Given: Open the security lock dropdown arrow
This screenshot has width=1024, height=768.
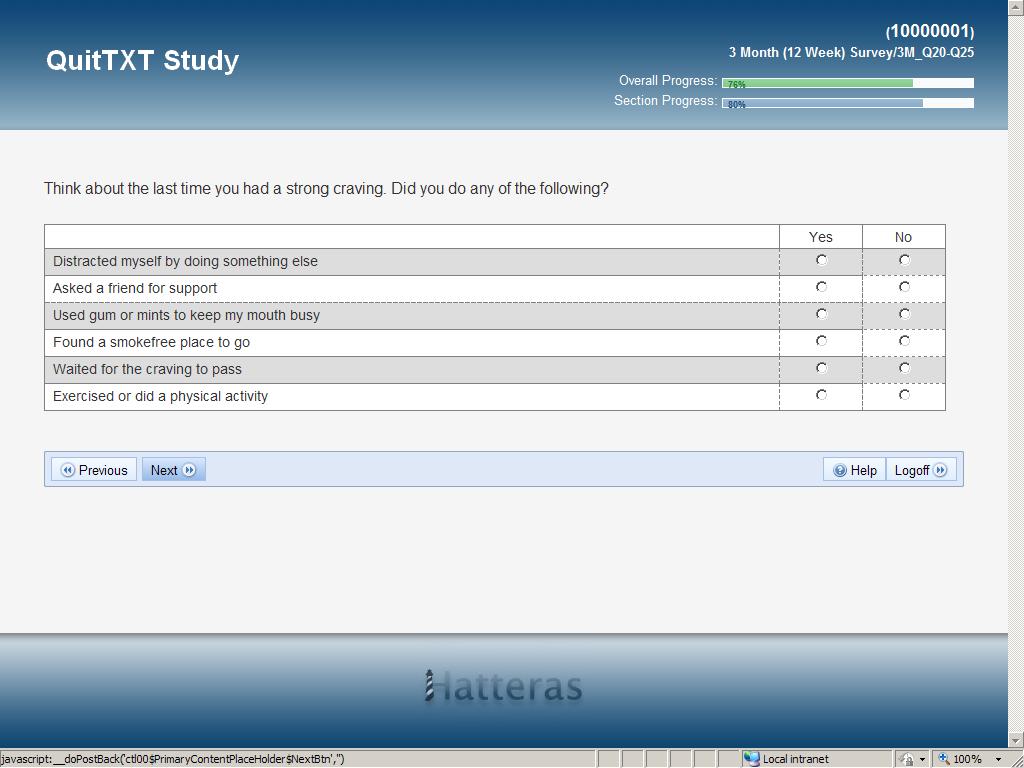Looking at the screenshot, I should [x=922, y=759].
